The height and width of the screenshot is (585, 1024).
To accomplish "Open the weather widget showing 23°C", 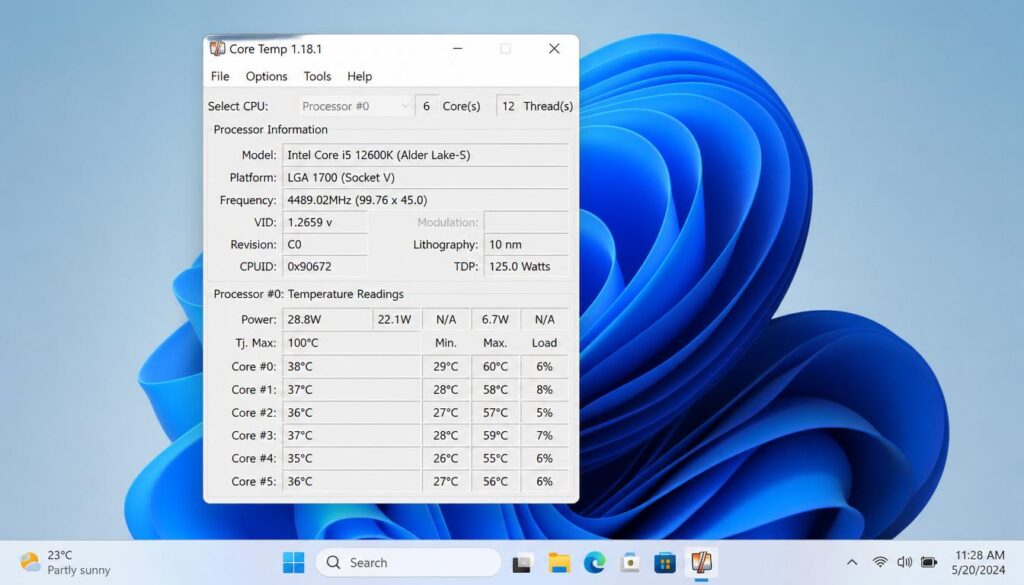I will coord(65,562).
